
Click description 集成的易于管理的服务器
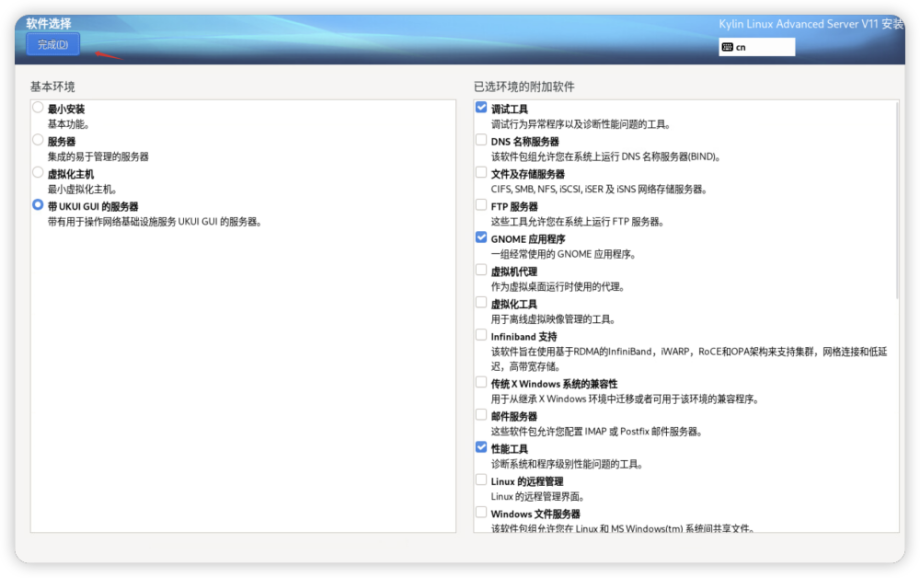click(x=98, y=157)
